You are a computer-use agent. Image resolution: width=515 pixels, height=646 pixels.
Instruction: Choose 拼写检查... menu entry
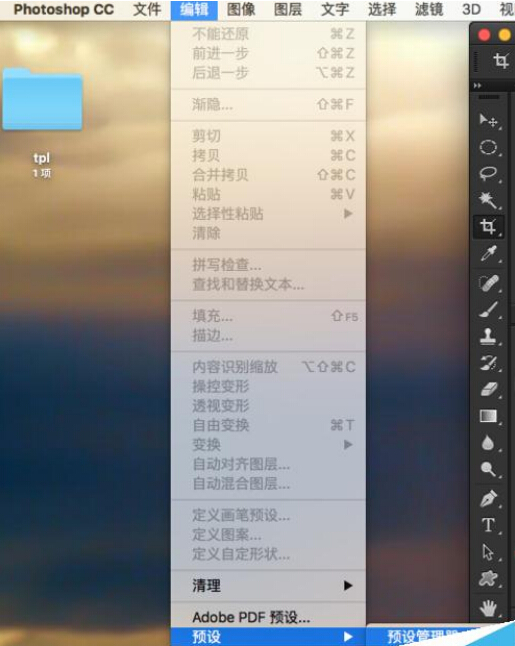(x=268, y=265)
